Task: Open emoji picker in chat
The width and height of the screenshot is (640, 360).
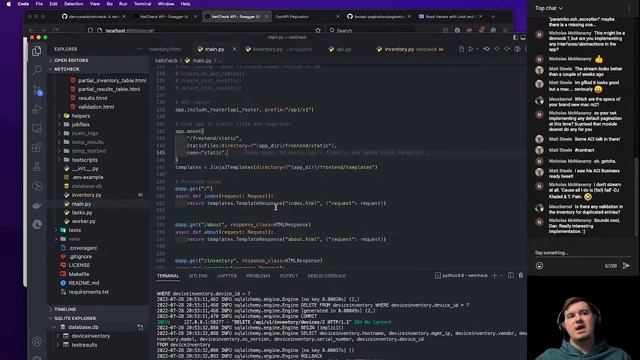Action: point(539,266)
